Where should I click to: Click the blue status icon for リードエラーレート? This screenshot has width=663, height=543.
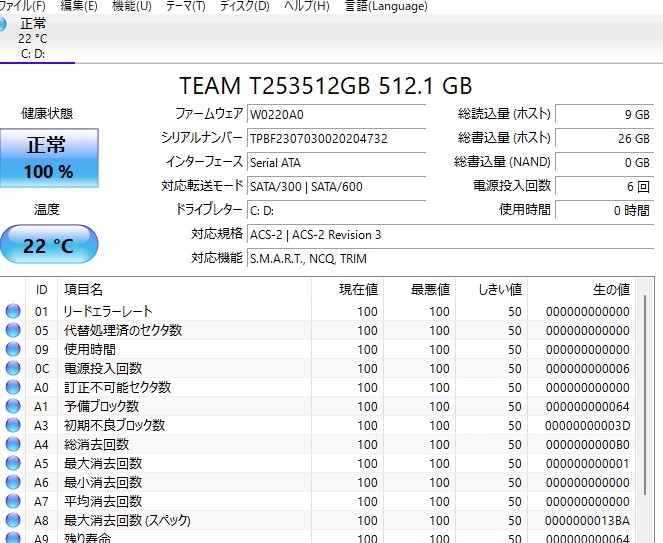(13, 312)
